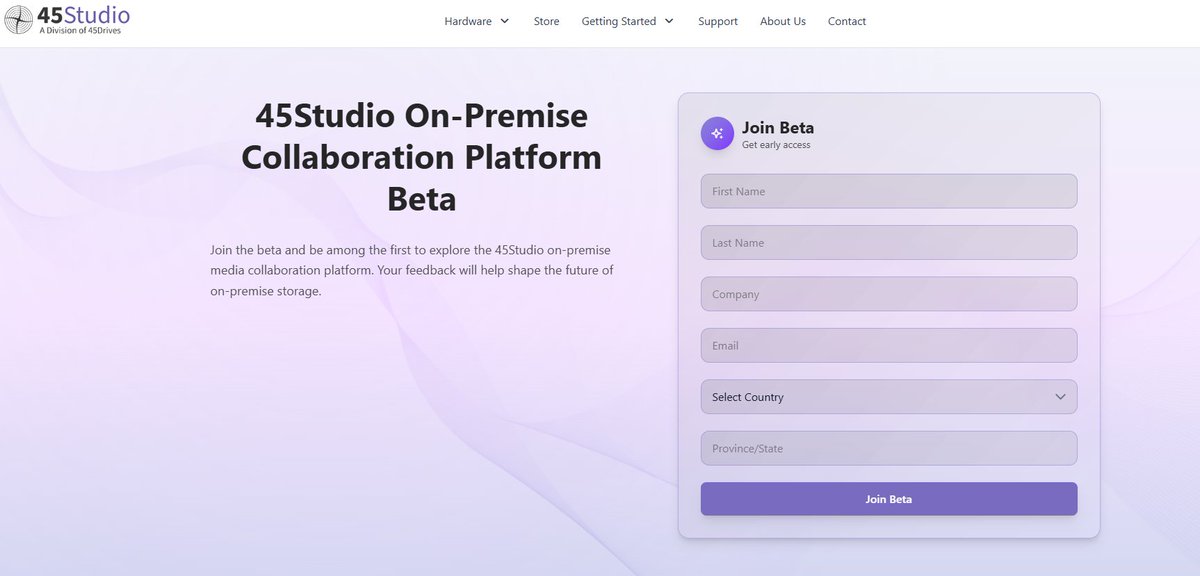This screenshot has width=1200, height=576.
Task: Go to the Support page
Action: [x=718, y=21]
